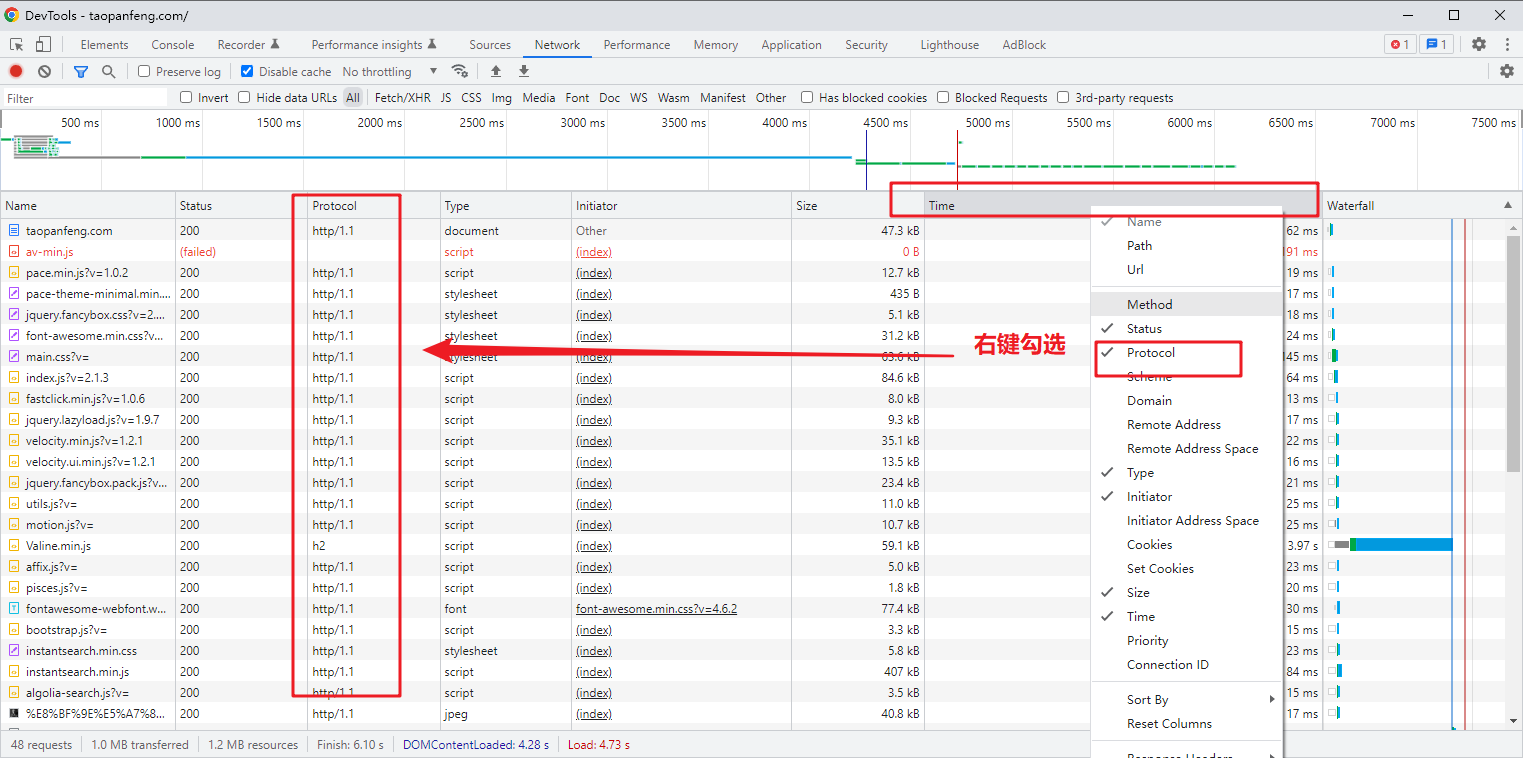This screenshot has width=1523, height=758.
Task: Click the Chrome logo in title bar
Action: tap(12, 15)
